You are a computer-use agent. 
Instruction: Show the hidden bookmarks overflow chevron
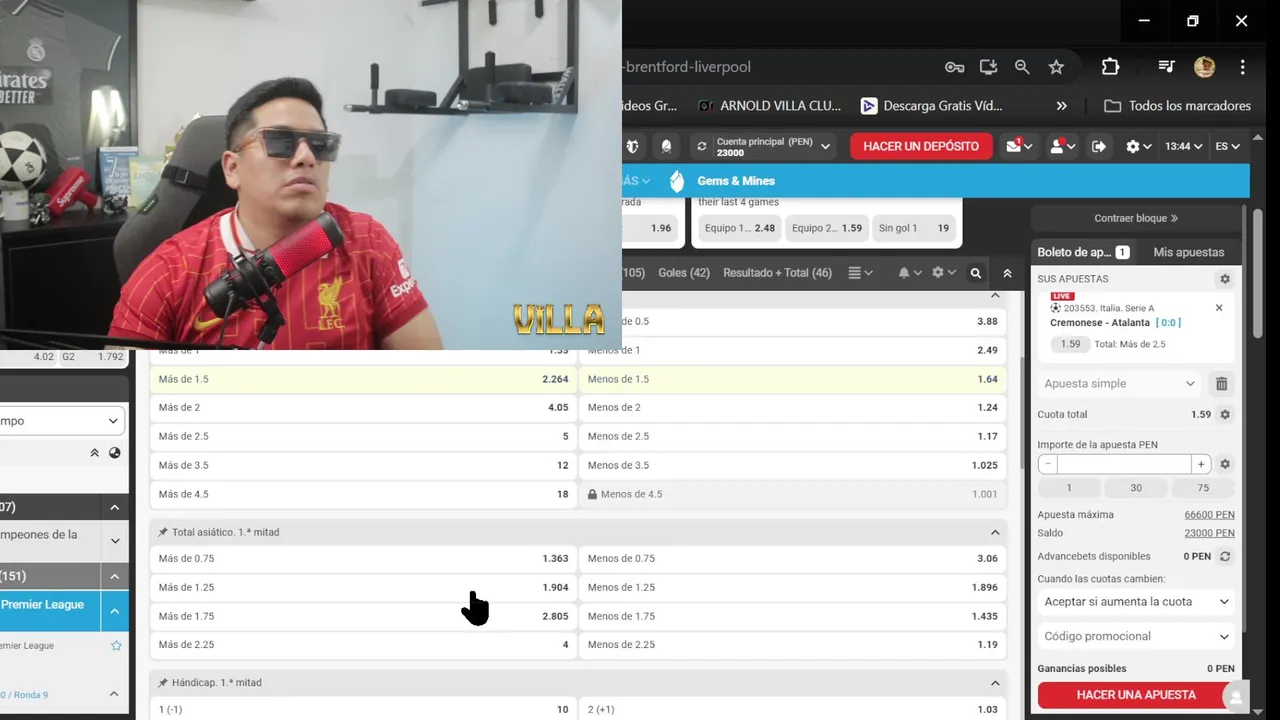(x=1062, y=106)
